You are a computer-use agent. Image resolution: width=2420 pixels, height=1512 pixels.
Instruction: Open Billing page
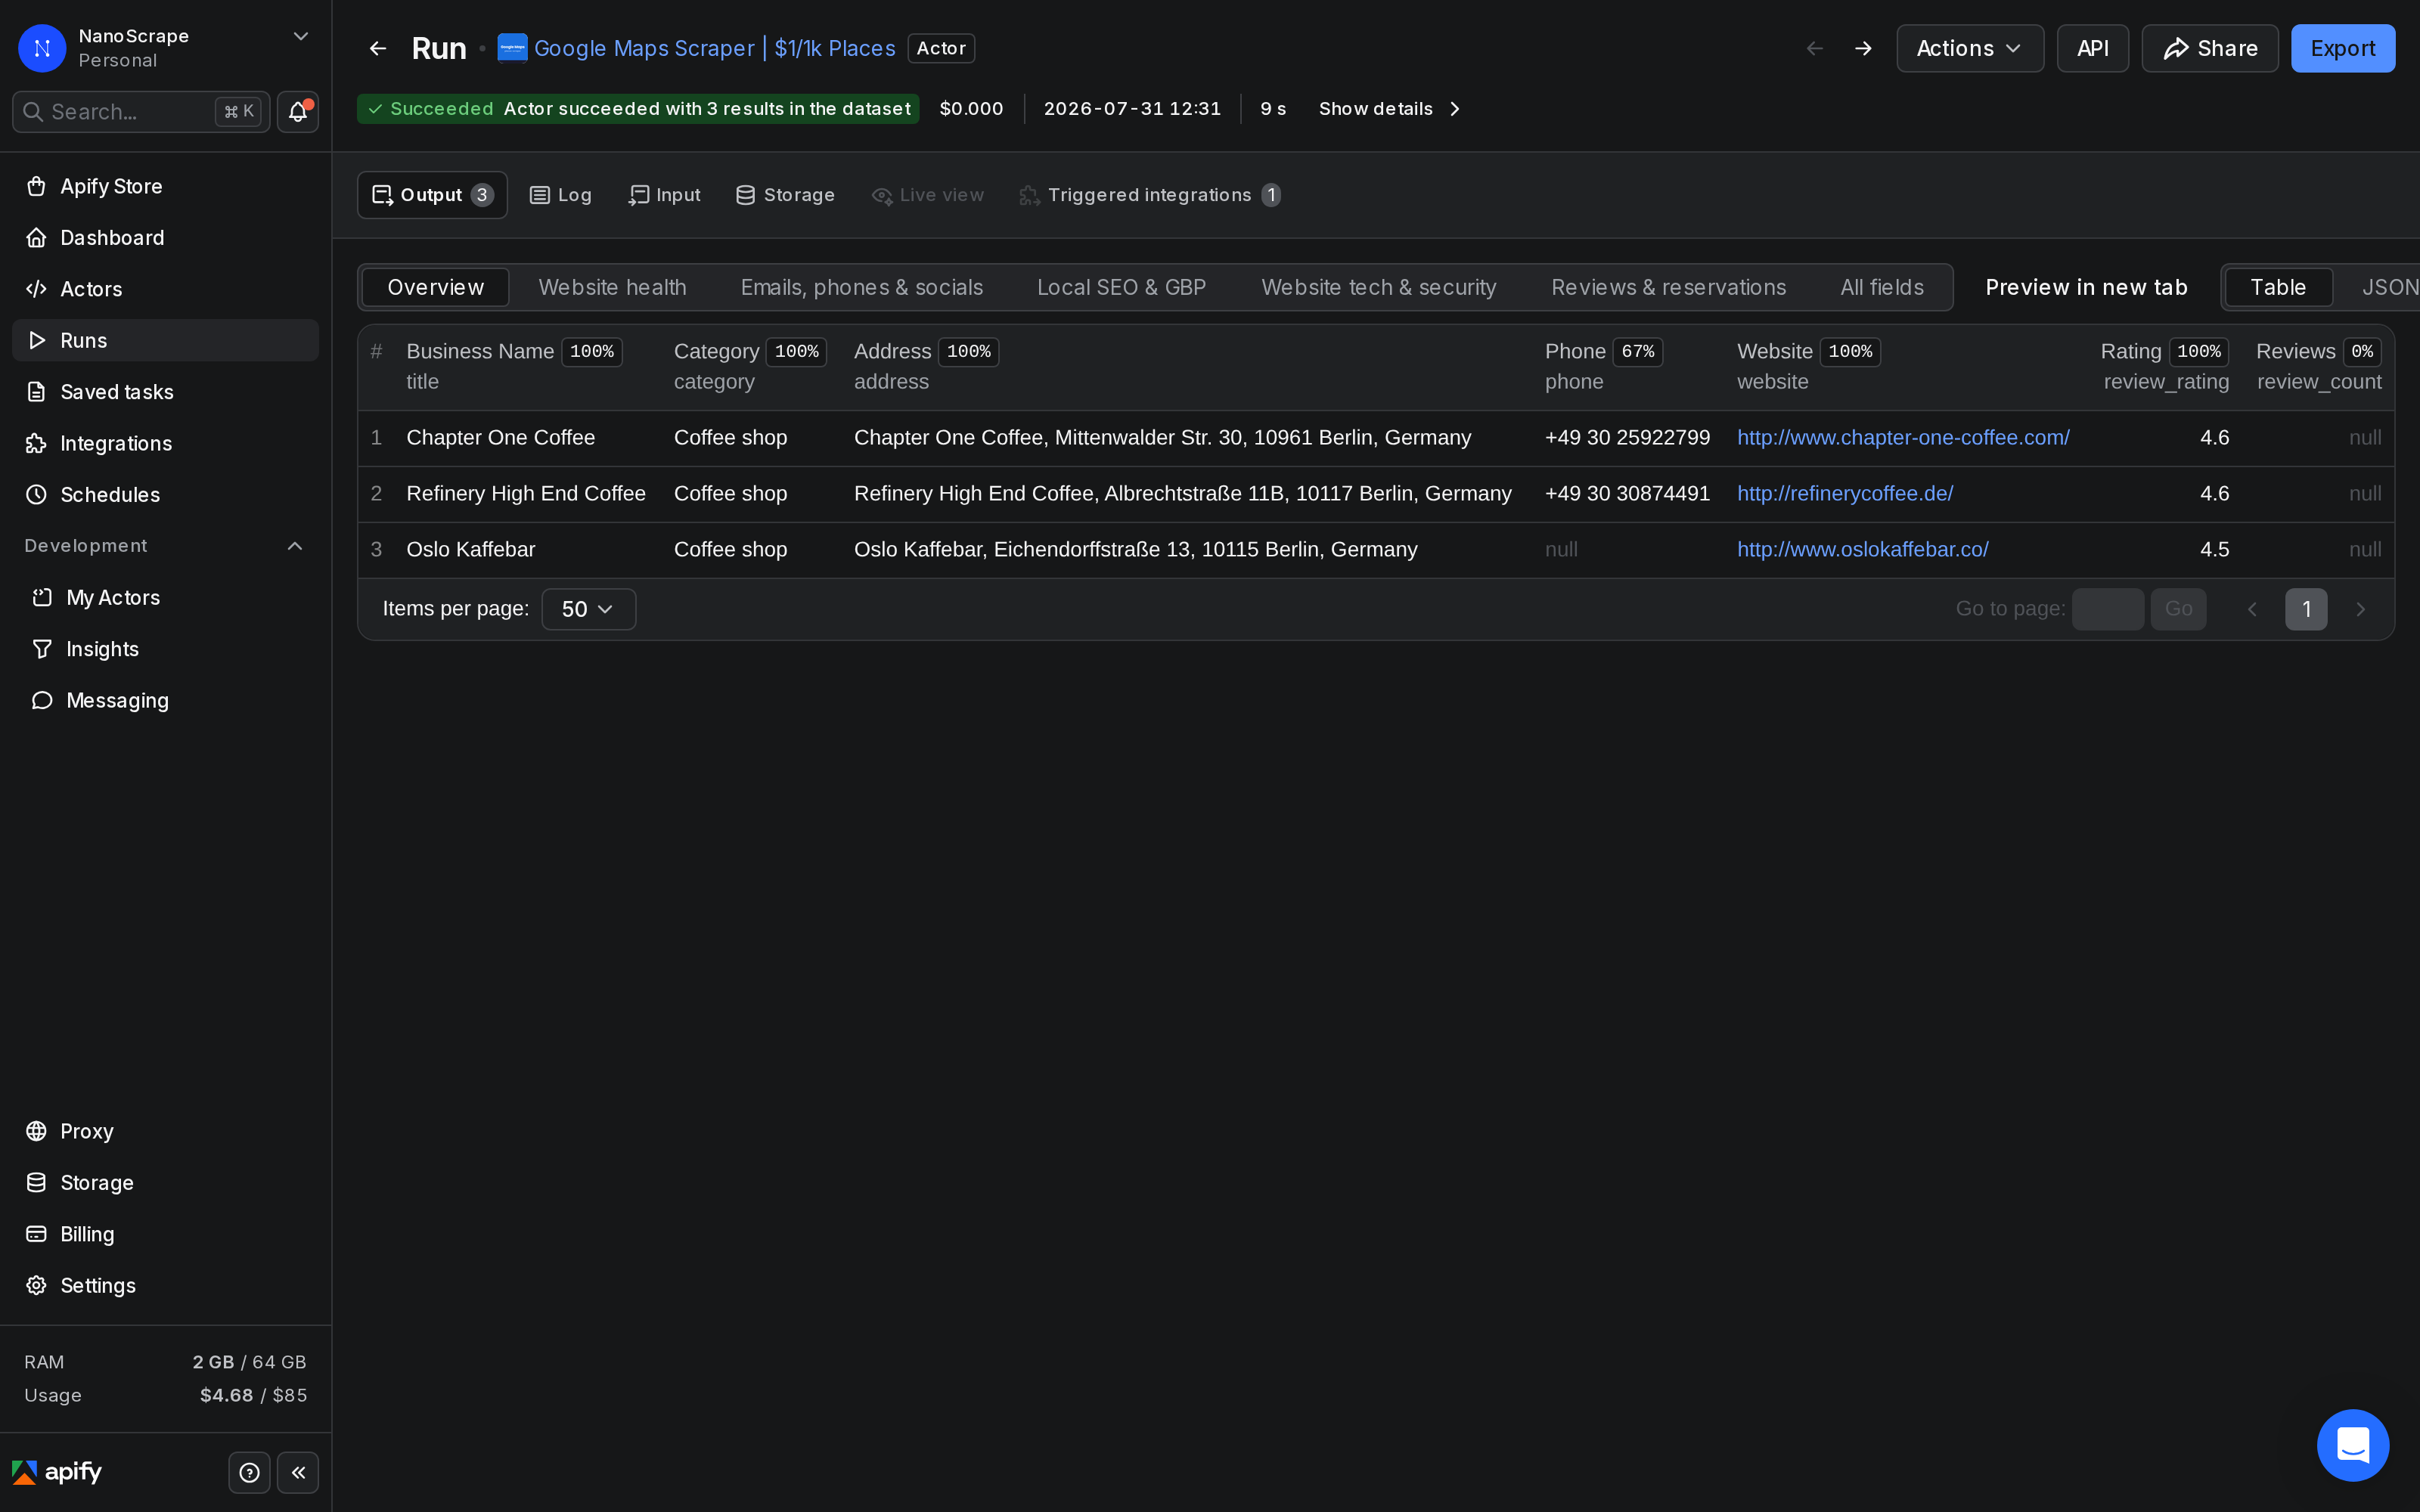point(165,1234)
